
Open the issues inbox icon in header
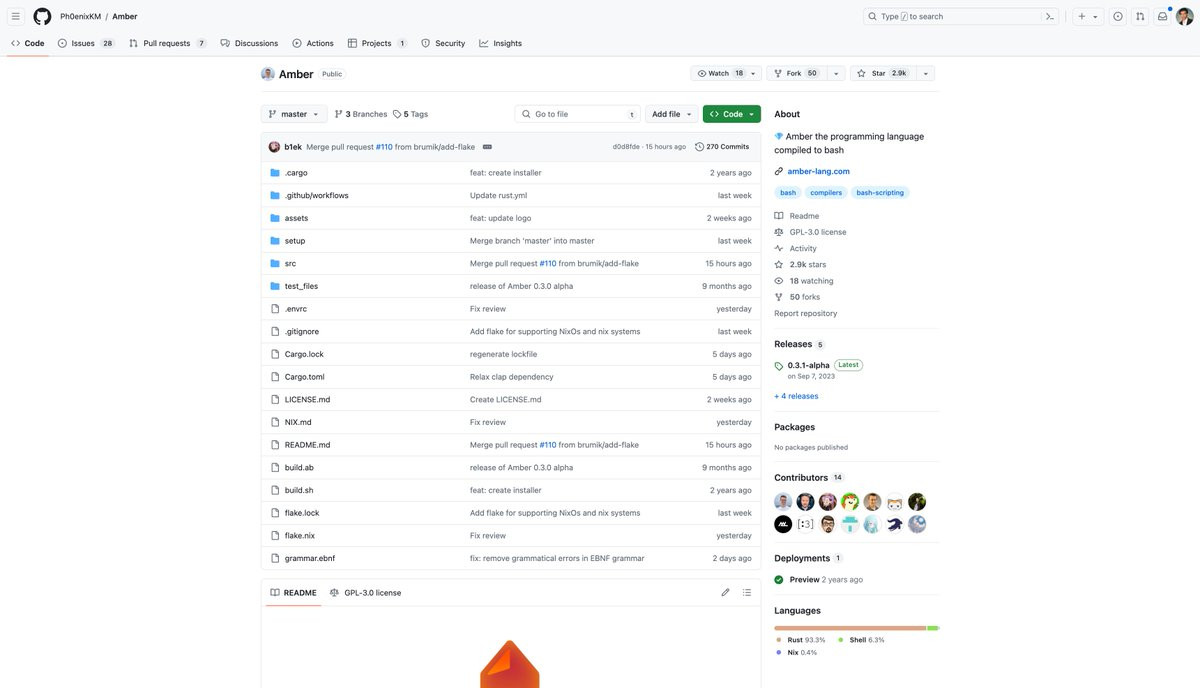1117,16
